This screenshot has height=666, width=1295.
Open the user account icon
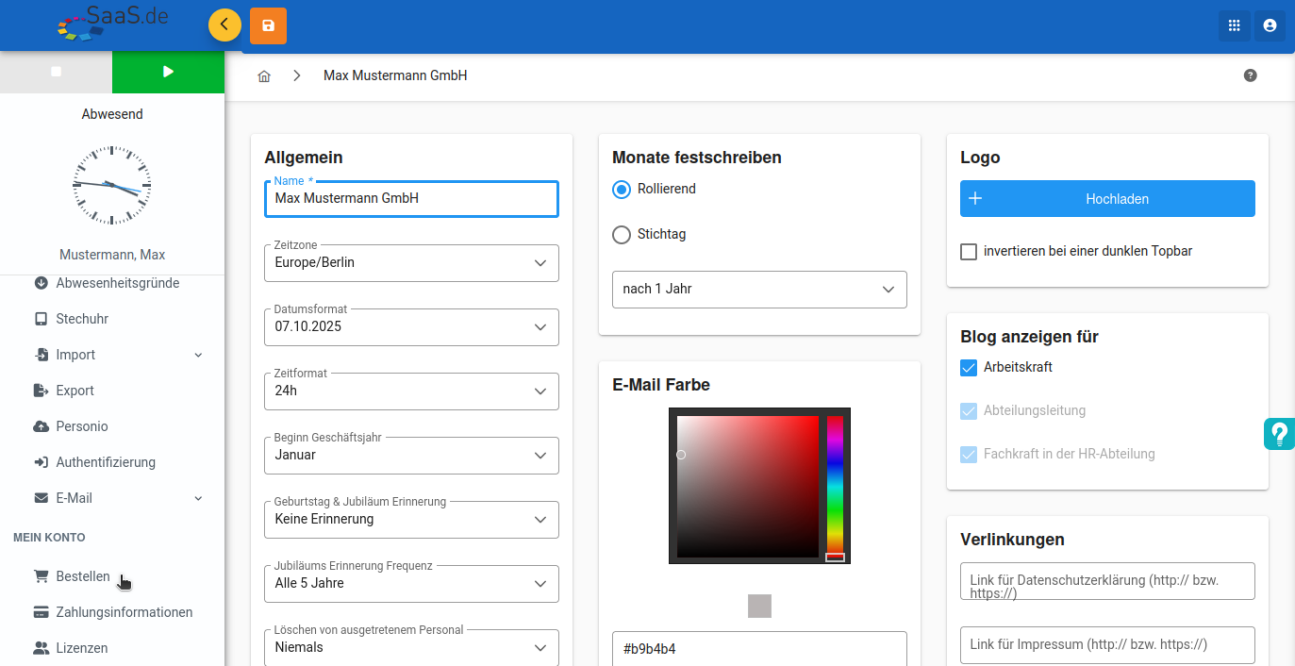click(1270, 26)
